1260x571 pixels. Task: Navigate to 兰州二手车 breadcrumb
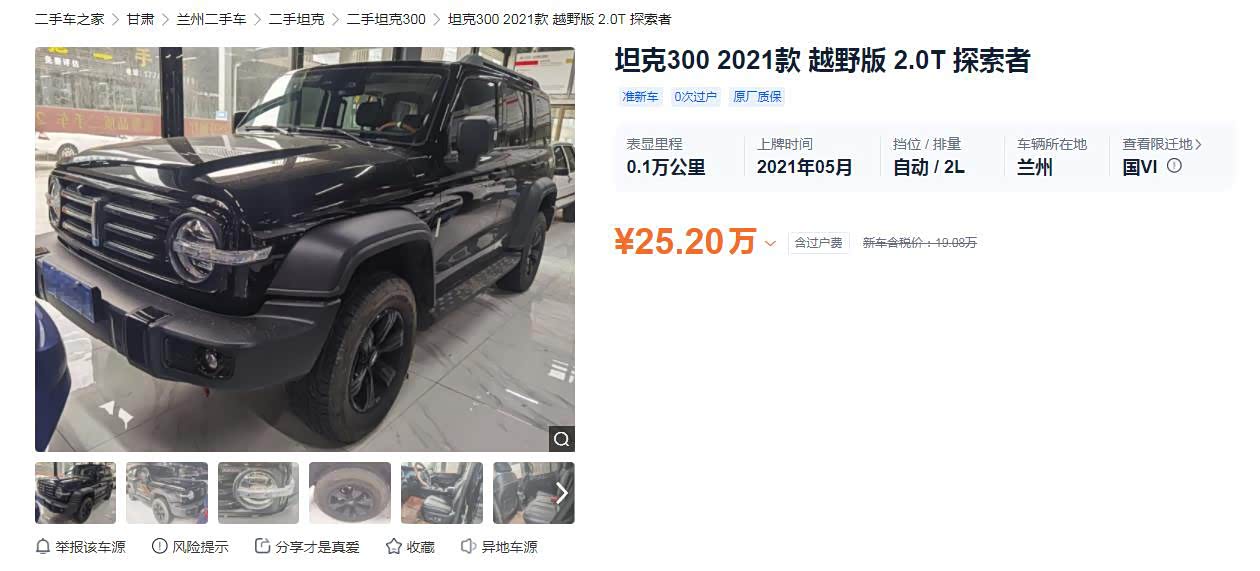(211, 19)
